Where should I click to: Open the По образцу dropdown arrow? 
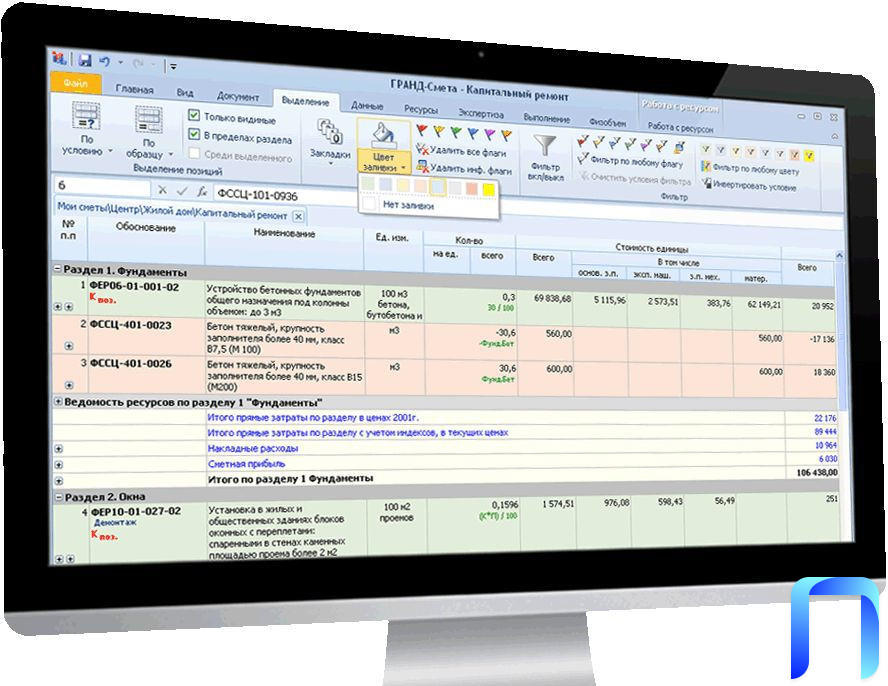click(x=170, y=155)
